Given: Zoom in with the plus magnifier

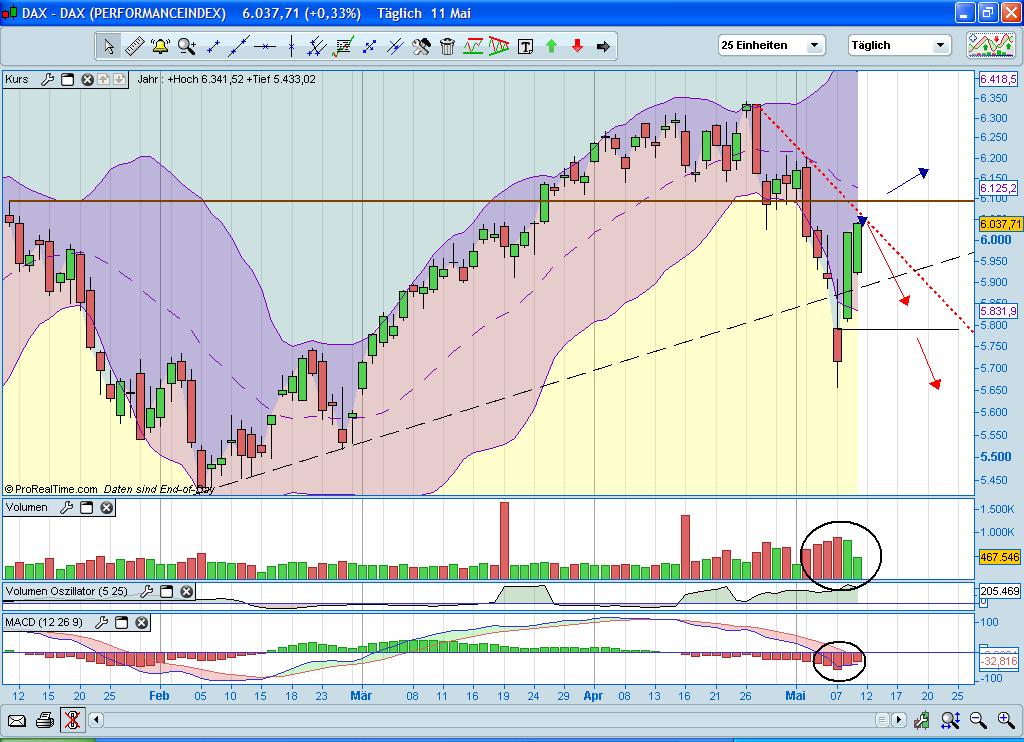Looking at the screenshot, I should (1006, 720).
